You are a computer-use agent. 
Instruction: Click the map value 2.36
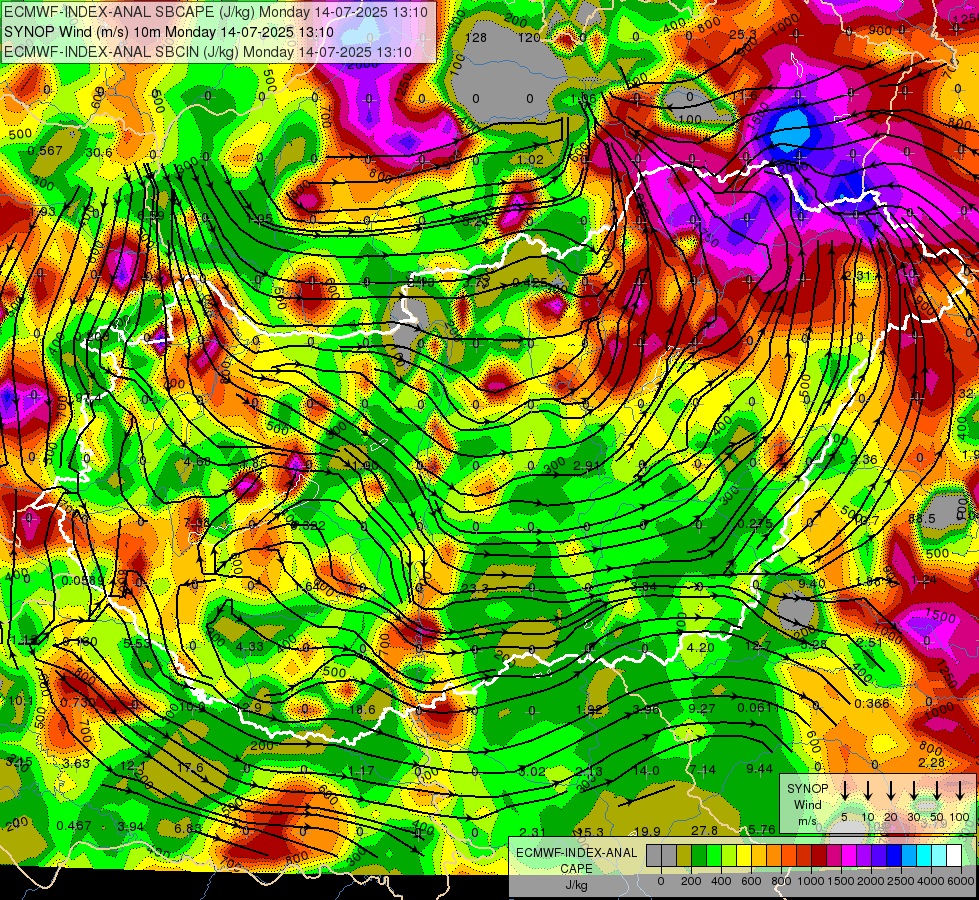(863, 460)
